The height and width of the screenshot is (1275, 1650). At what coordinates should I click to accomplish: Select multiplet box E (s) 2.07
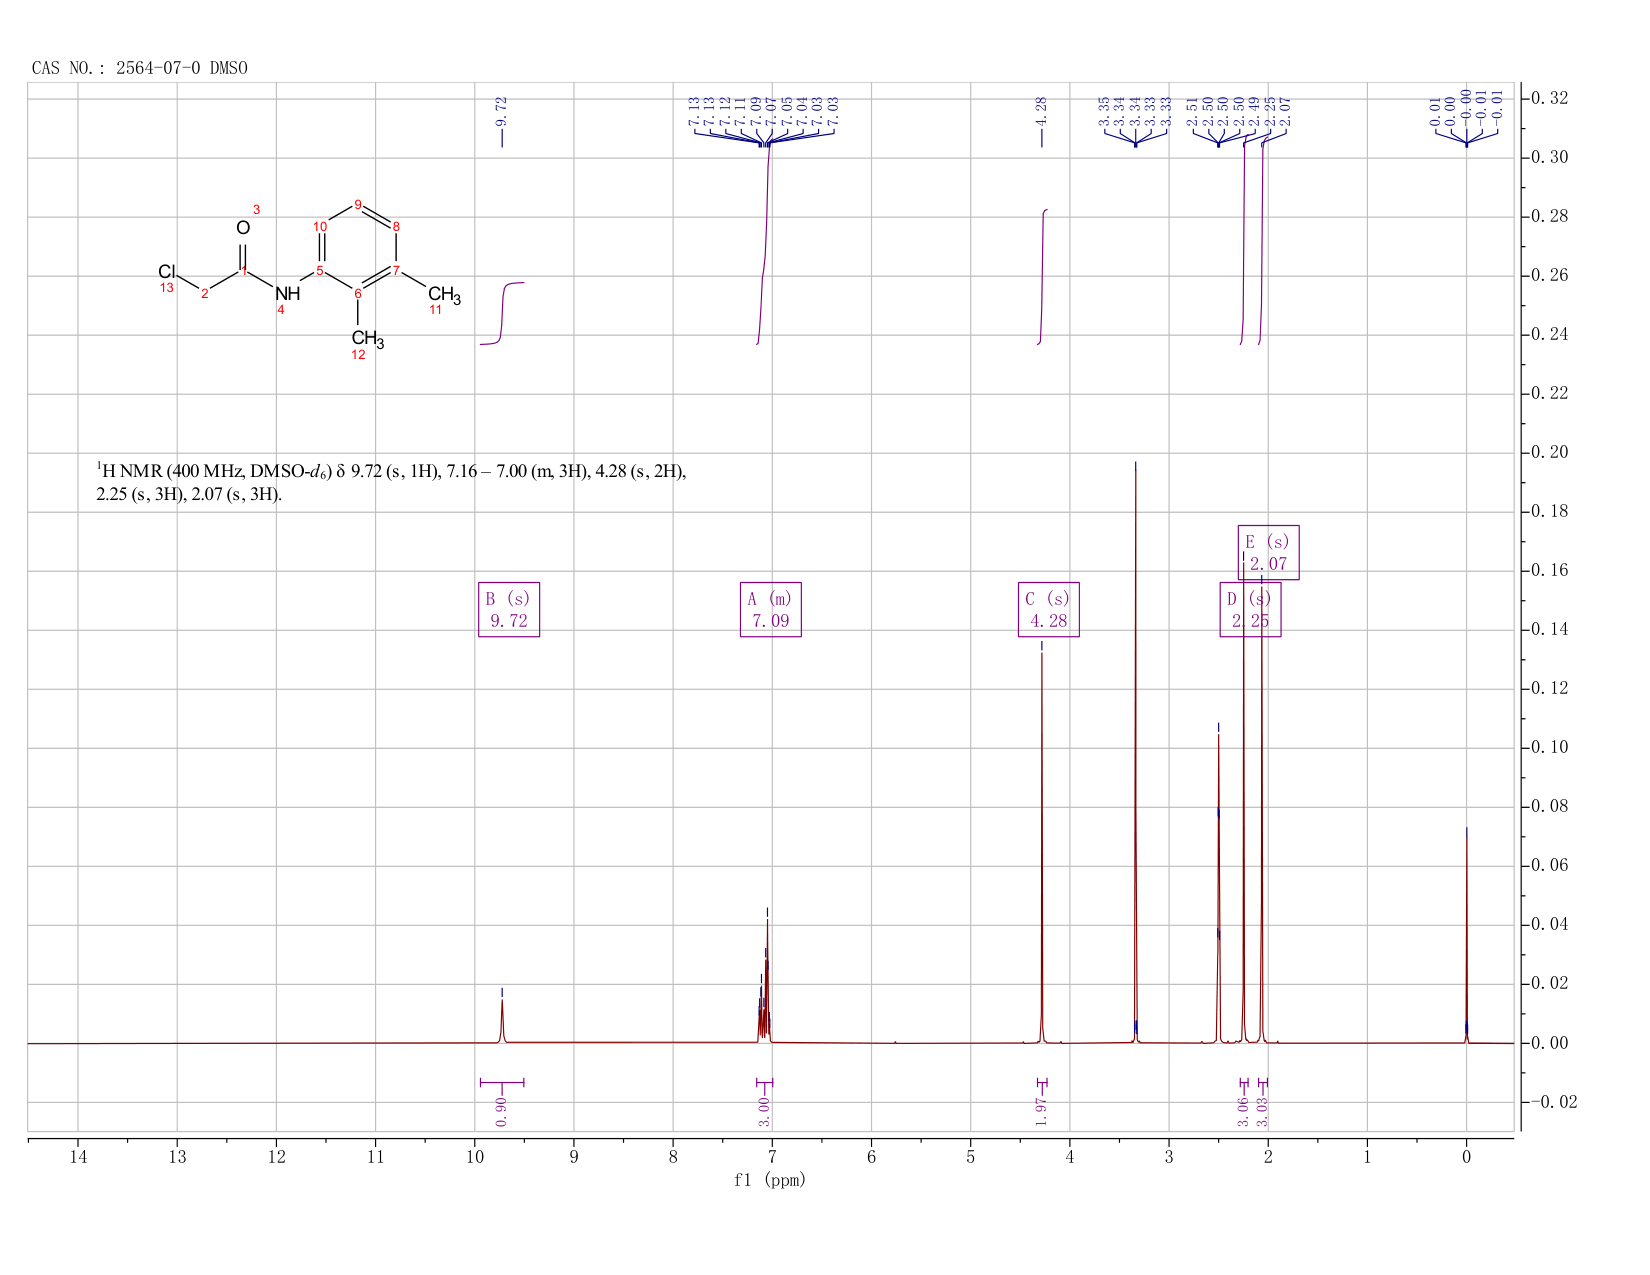coord(1269,552)
